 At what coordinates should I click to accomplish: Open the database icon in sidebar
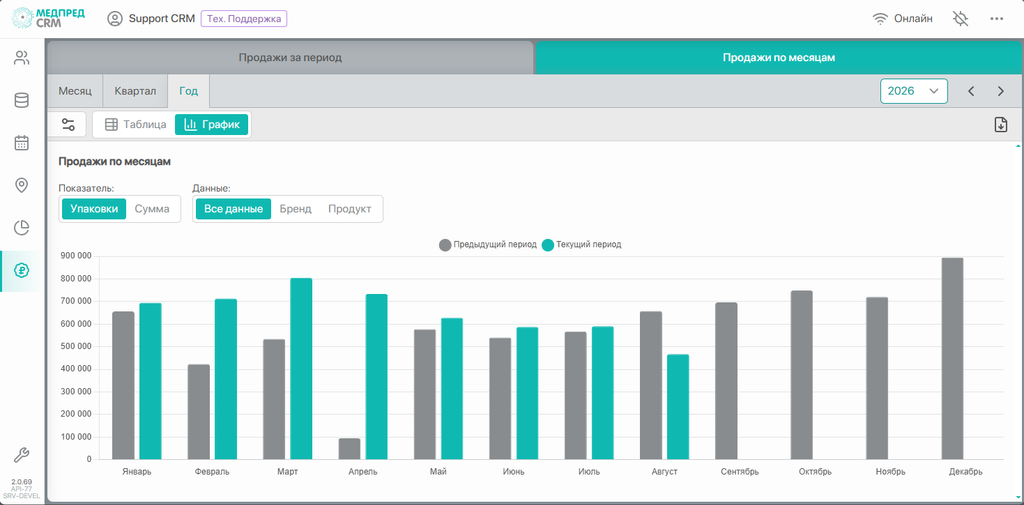pos(22,101)
